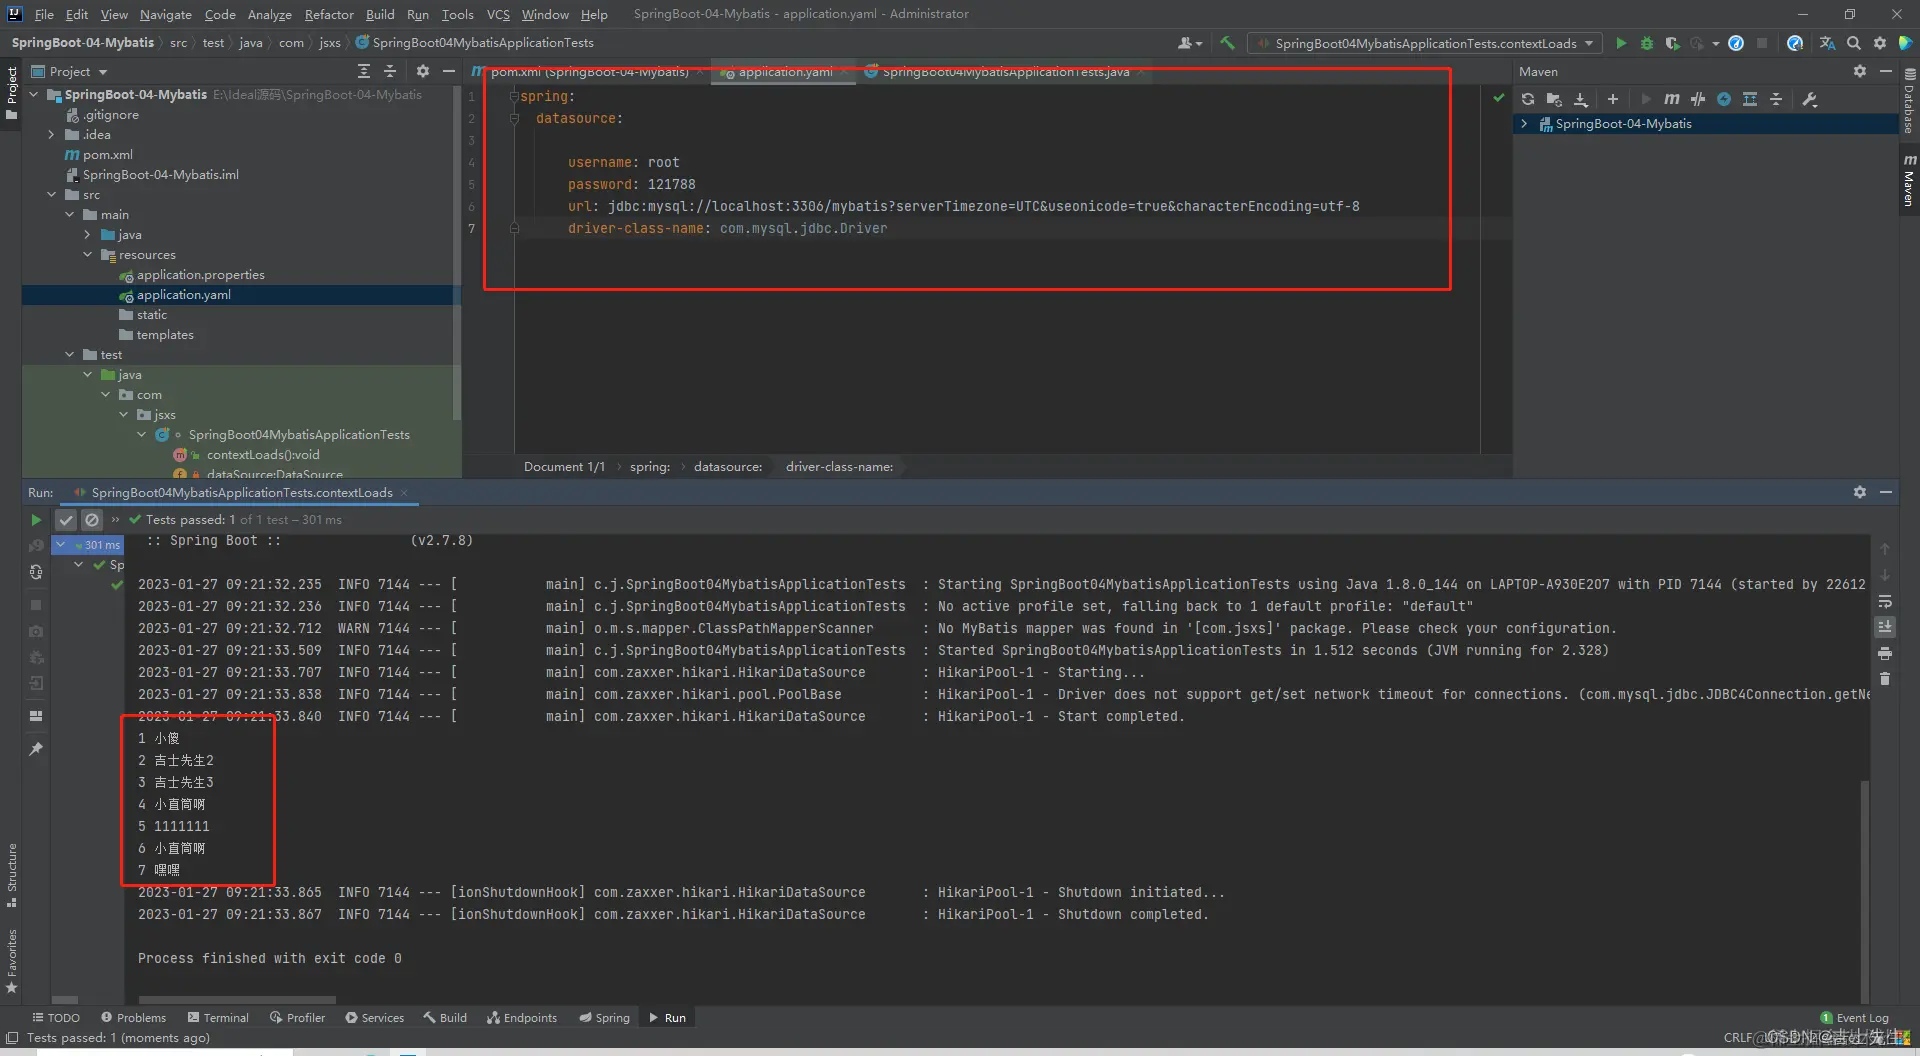The height and width of the screenshot is (1056, 1920).
Task: Open Search Everywhere magnifier icon
Action: click(x=1854, y=43)
